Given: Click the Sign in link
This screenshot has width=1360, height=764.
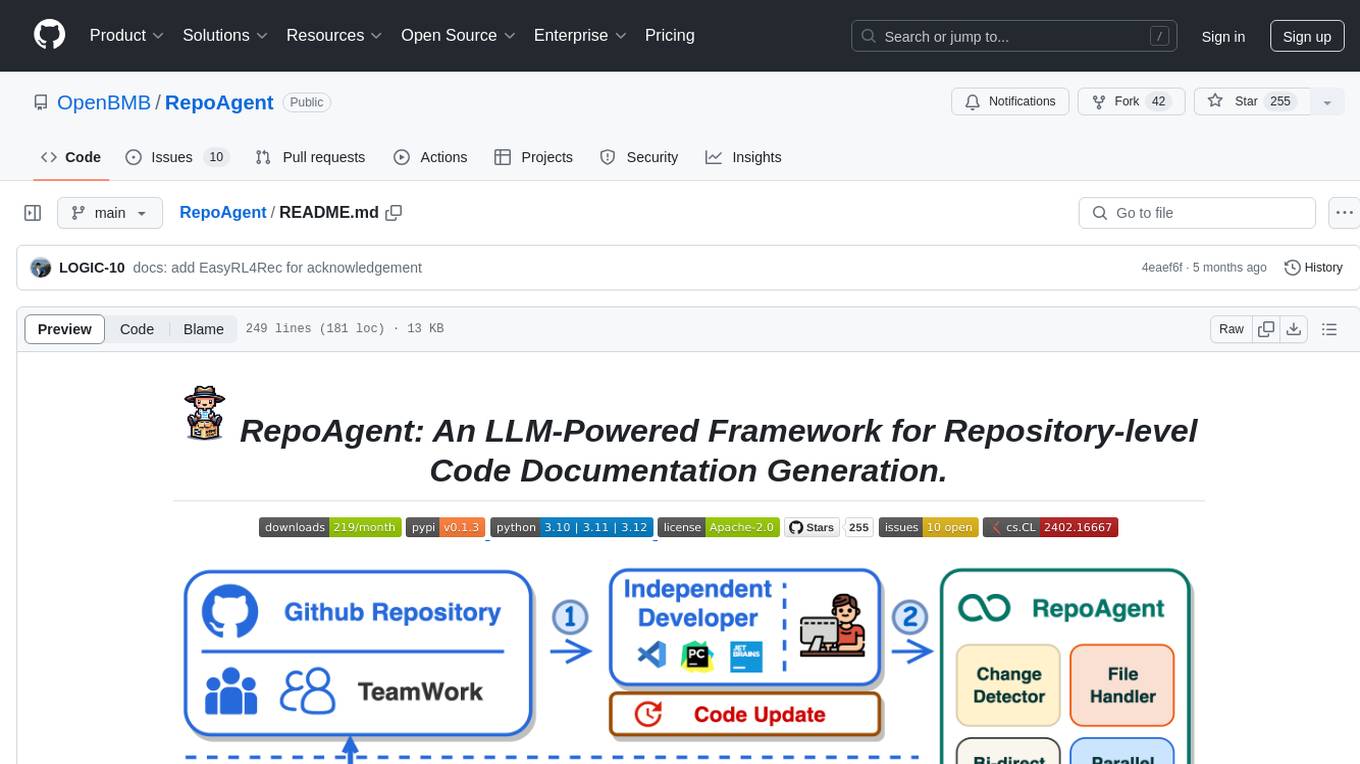Looking at the screenshot, I should coord(1223,36).
